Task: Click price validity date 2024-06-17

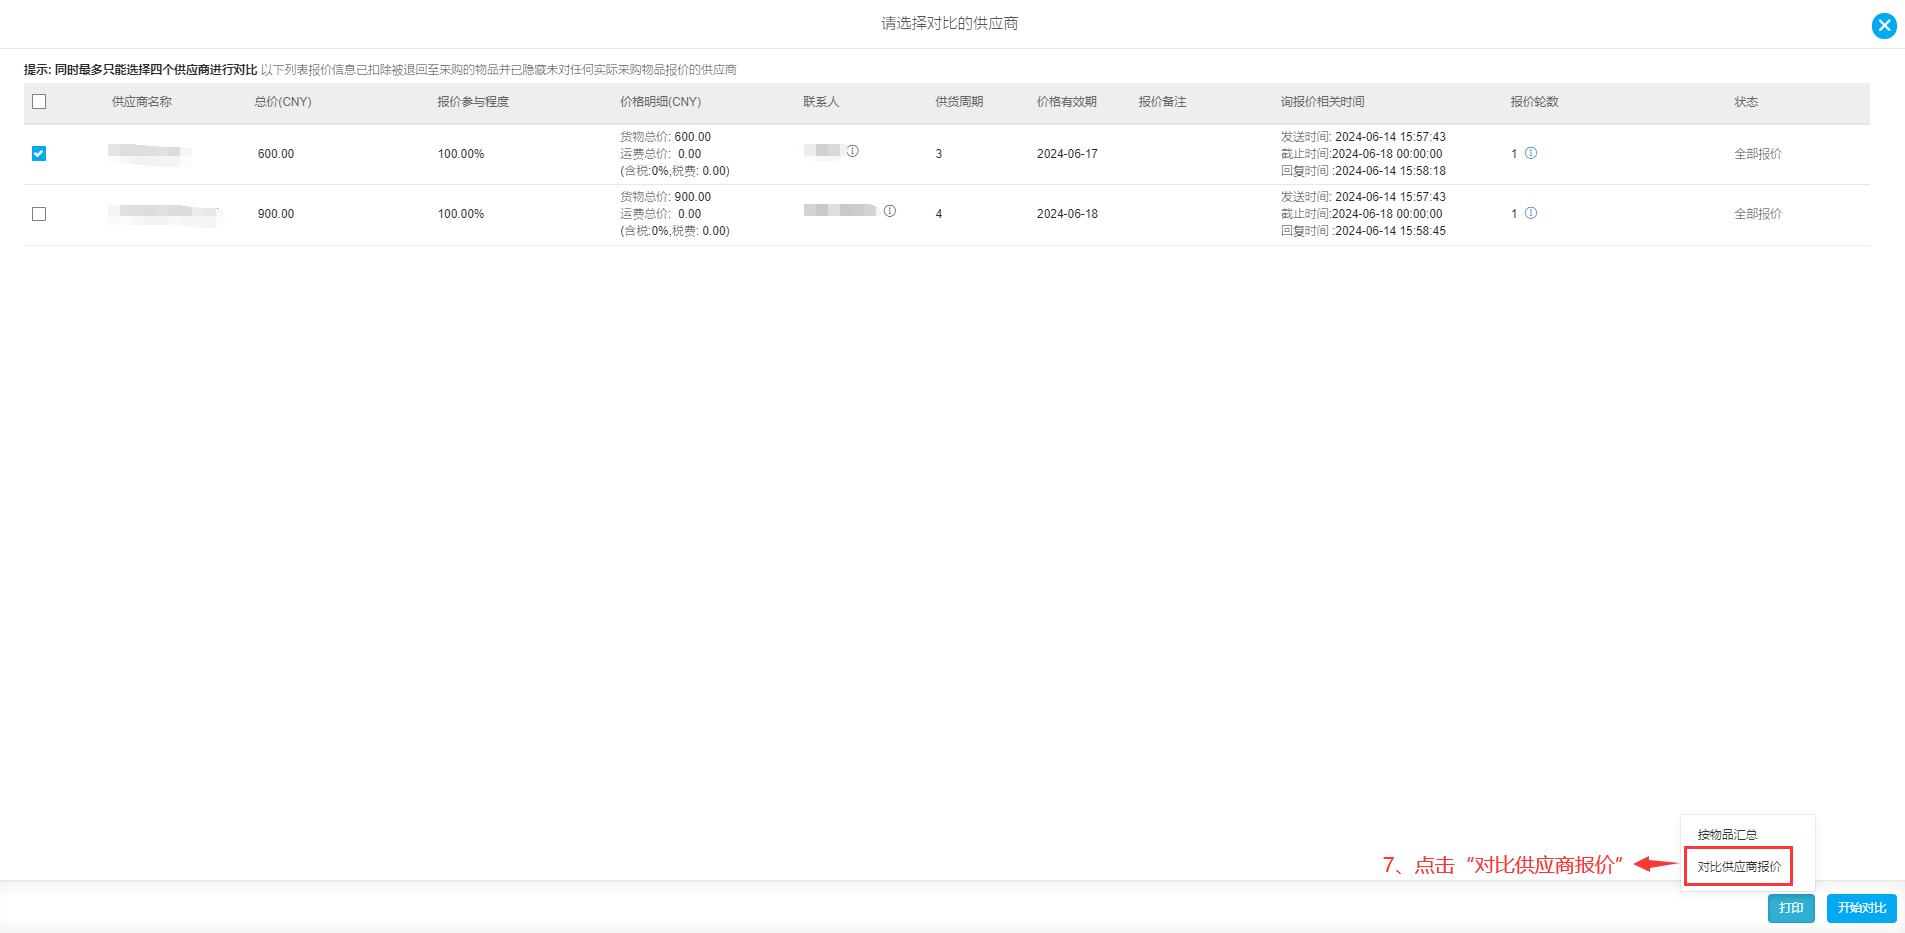Action: pyautogui.click(x=1067, y=154)
